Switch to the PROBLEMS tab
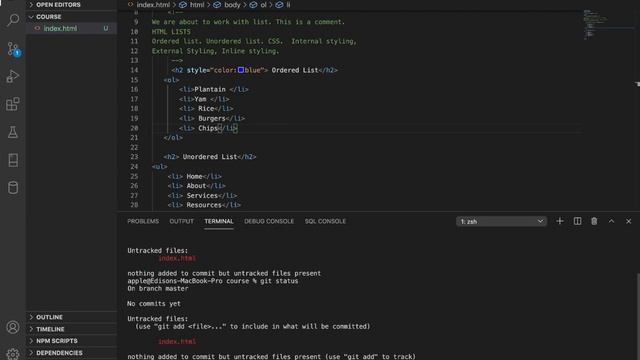 (143, 221)
